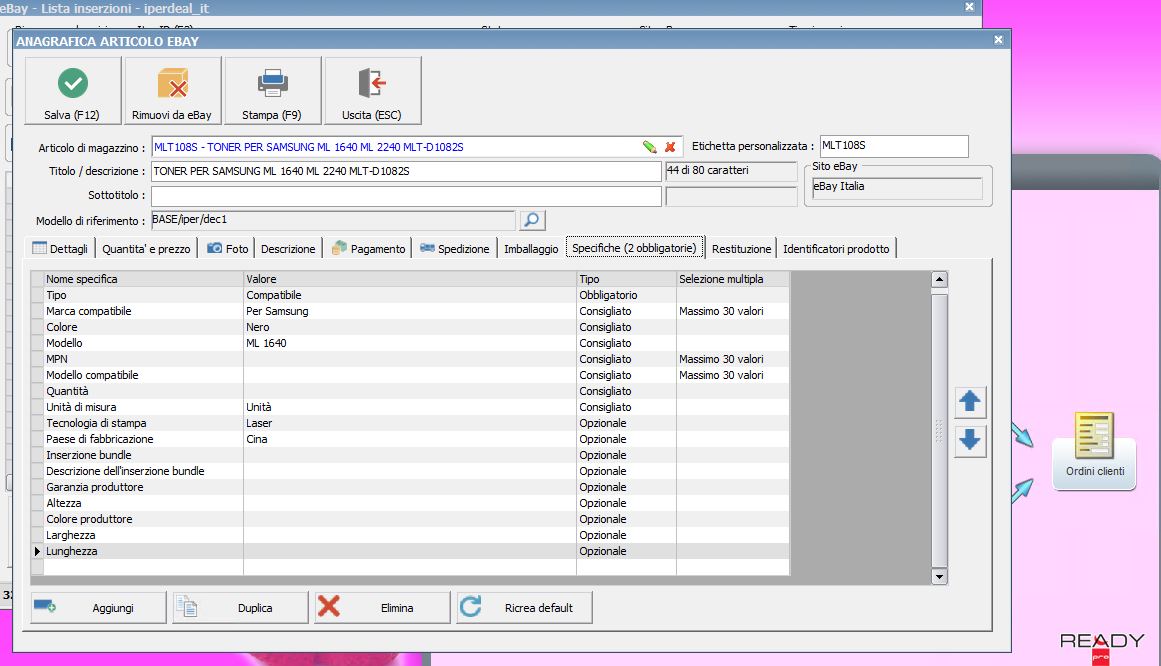Image resolution: width=1161 pixels, height=666 pixels.
Task: Open the Dettagli tab
Action: pos(61,248)
